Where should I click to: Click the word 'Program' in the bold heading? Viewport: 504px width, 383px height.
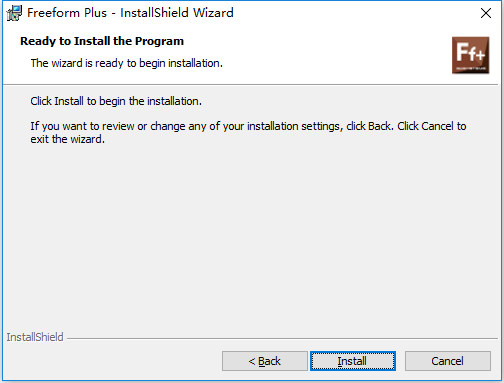(x=159, y=41)
